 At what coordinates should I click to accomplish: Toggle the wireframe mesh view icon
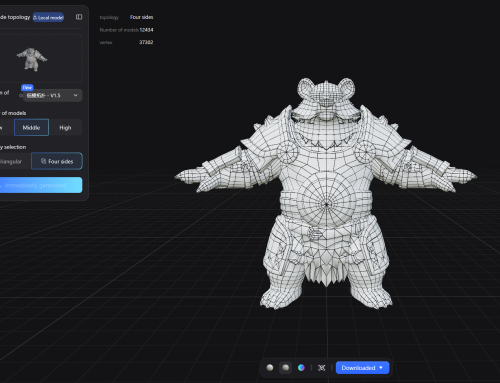321,368
